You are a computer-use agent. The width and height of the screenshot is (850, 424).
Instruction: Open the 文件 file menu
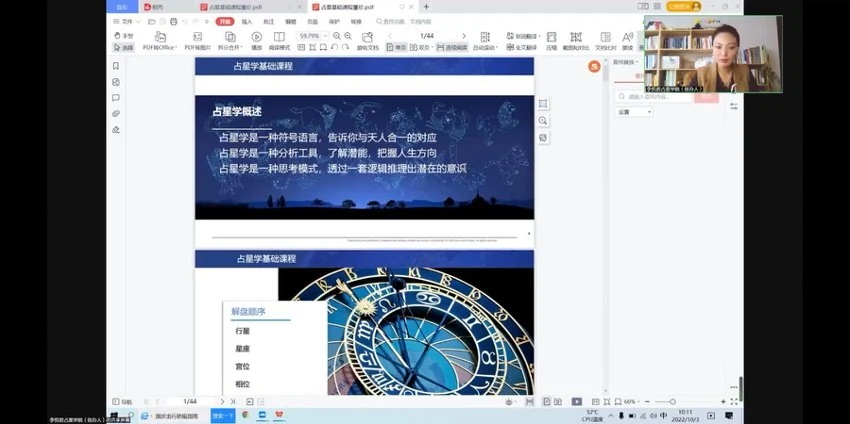click(126, 22)
